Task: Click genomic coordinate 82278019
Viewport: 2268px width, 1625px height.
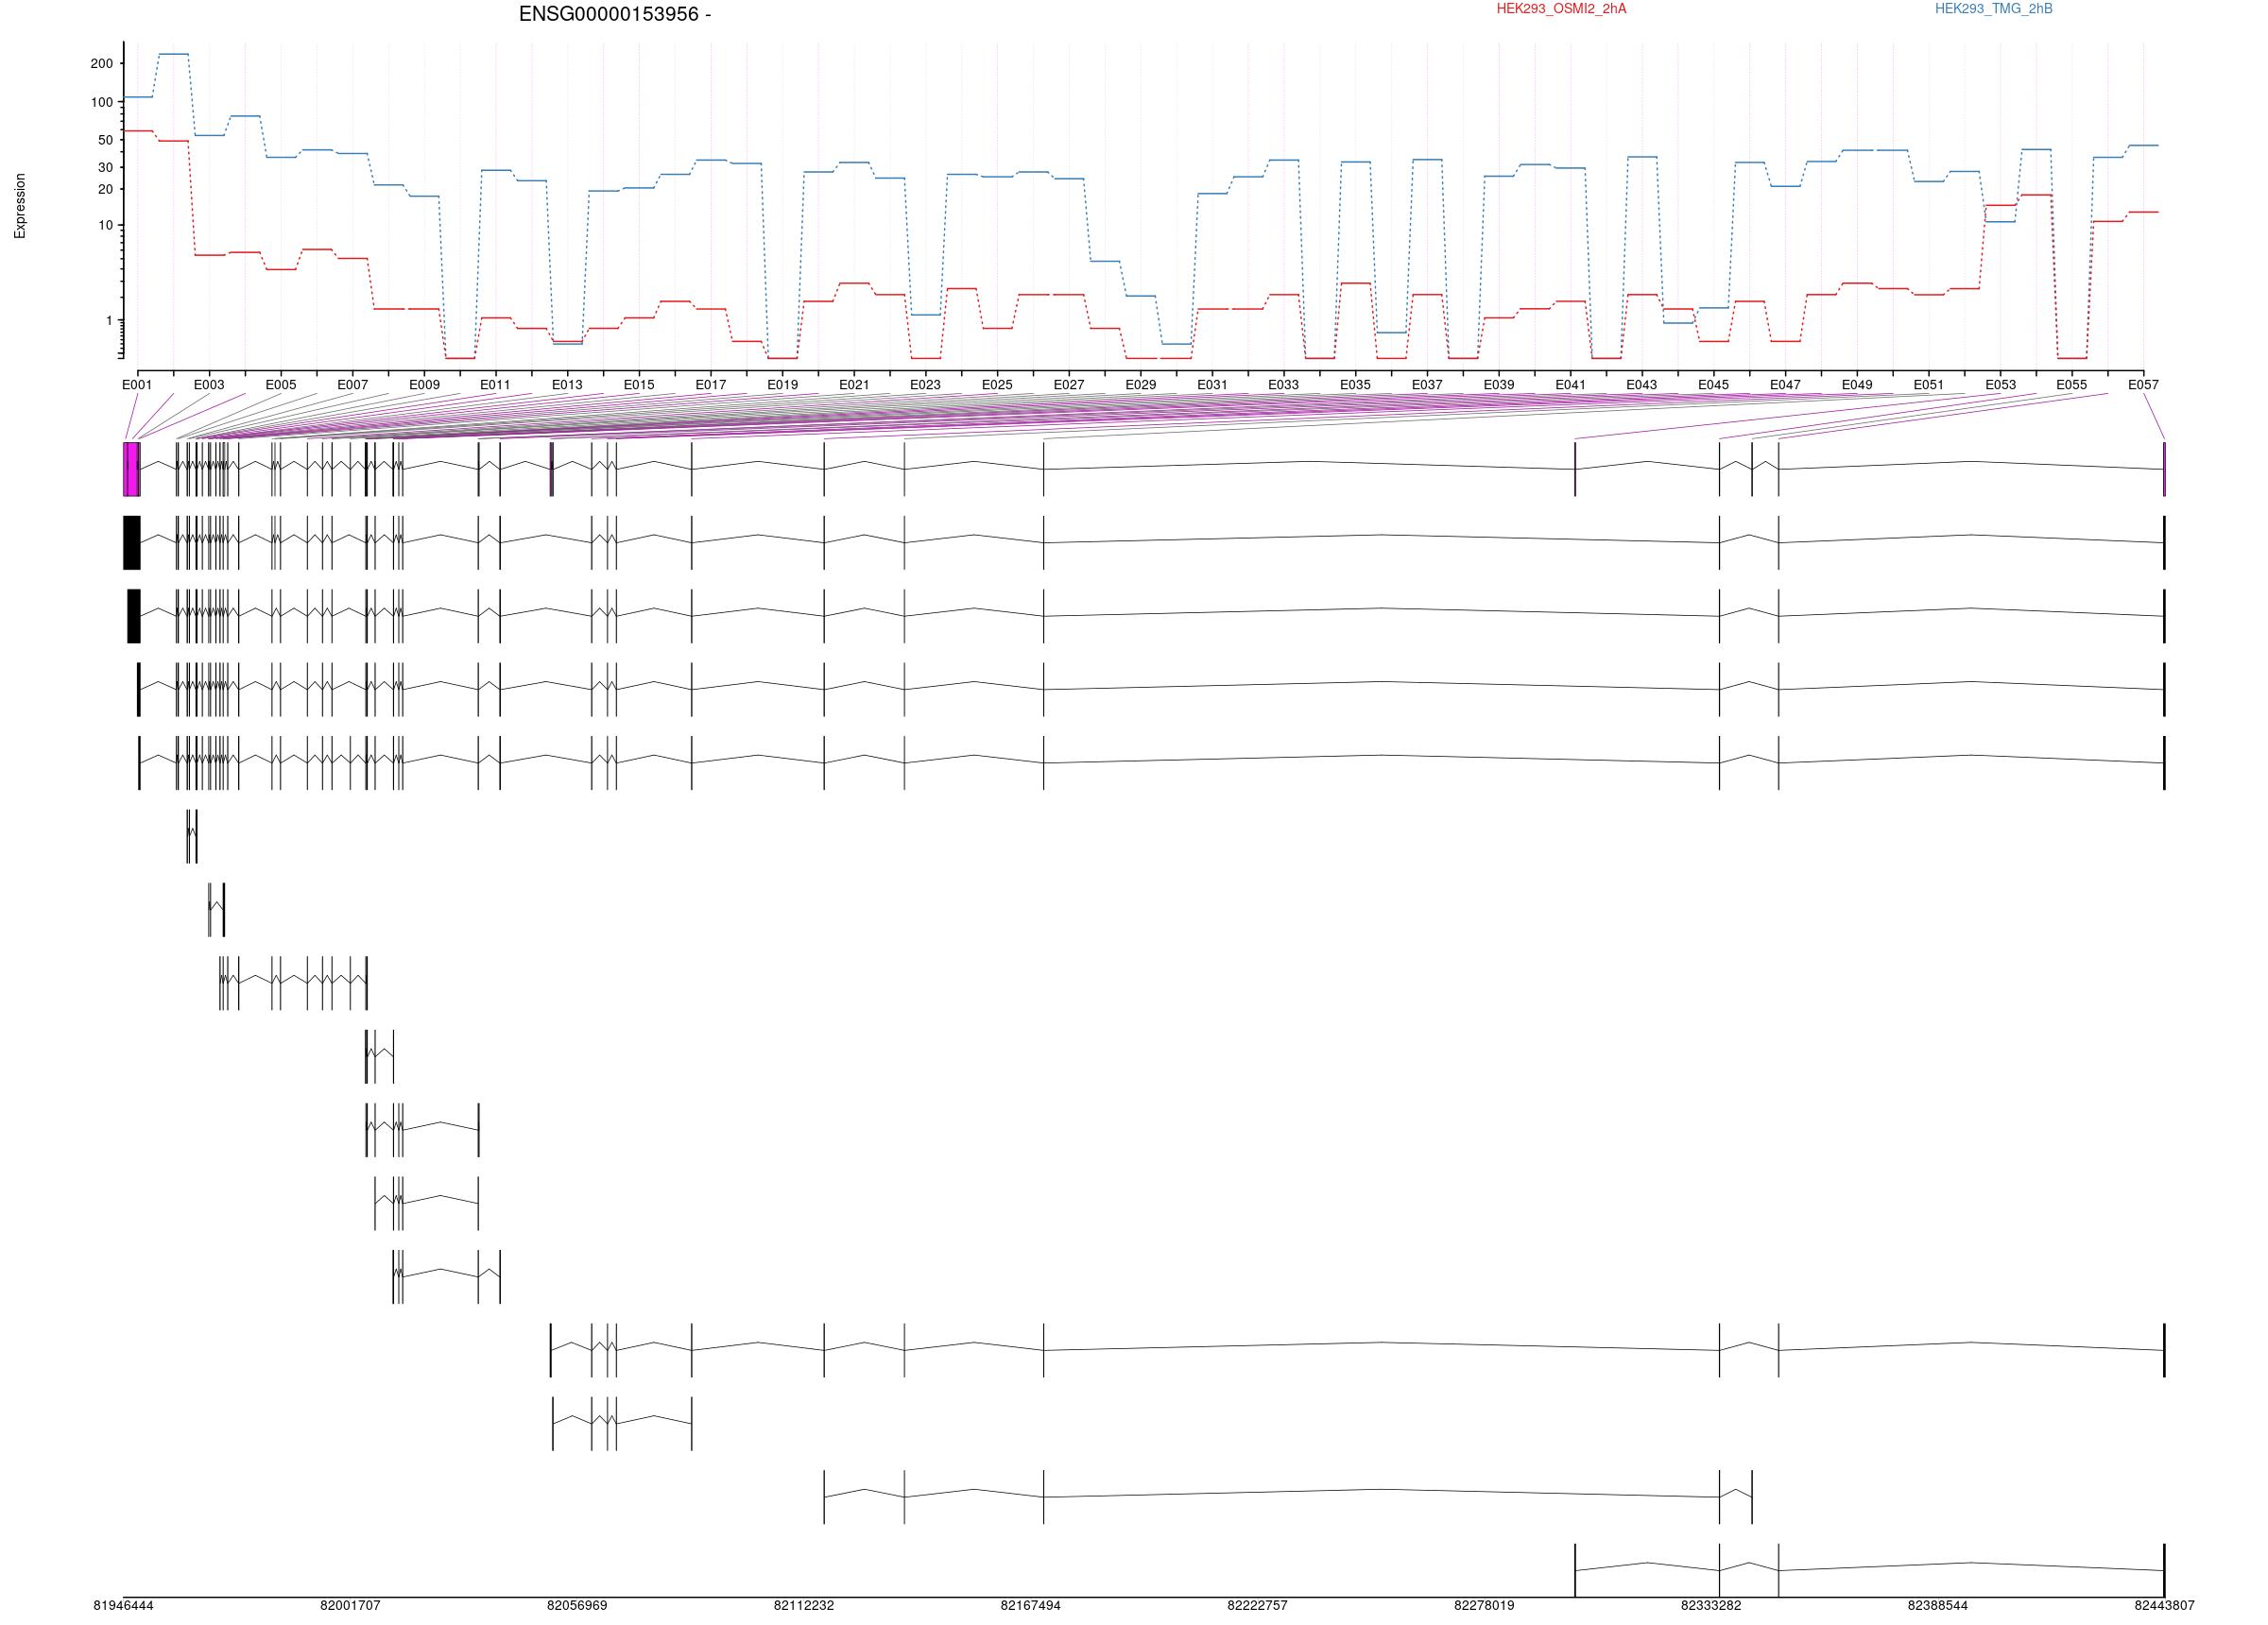Action: [1484, 1606]
